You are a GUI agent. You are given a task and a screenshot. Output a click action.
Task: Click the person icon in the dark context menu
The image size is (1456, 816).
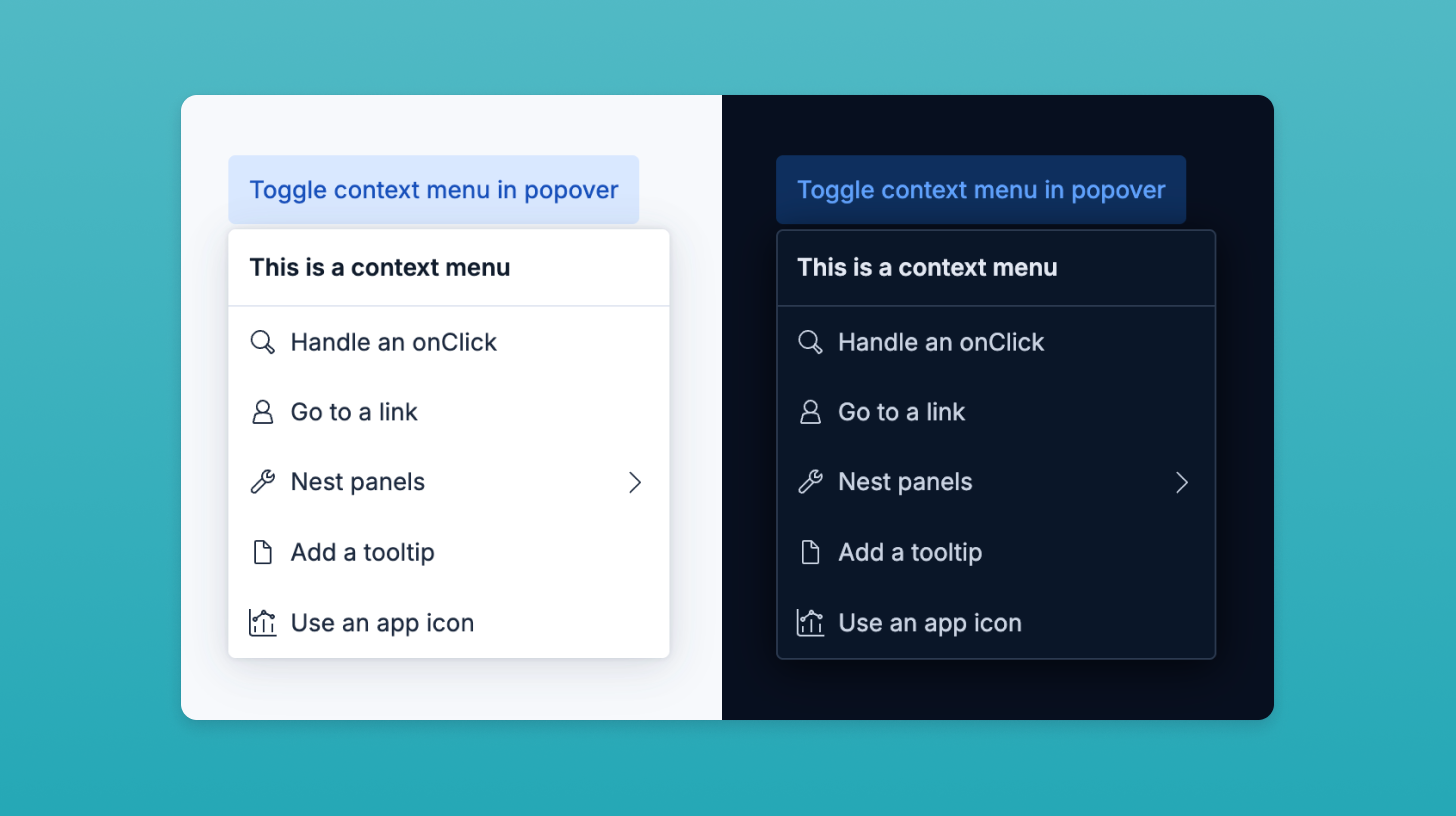(810, 412)
